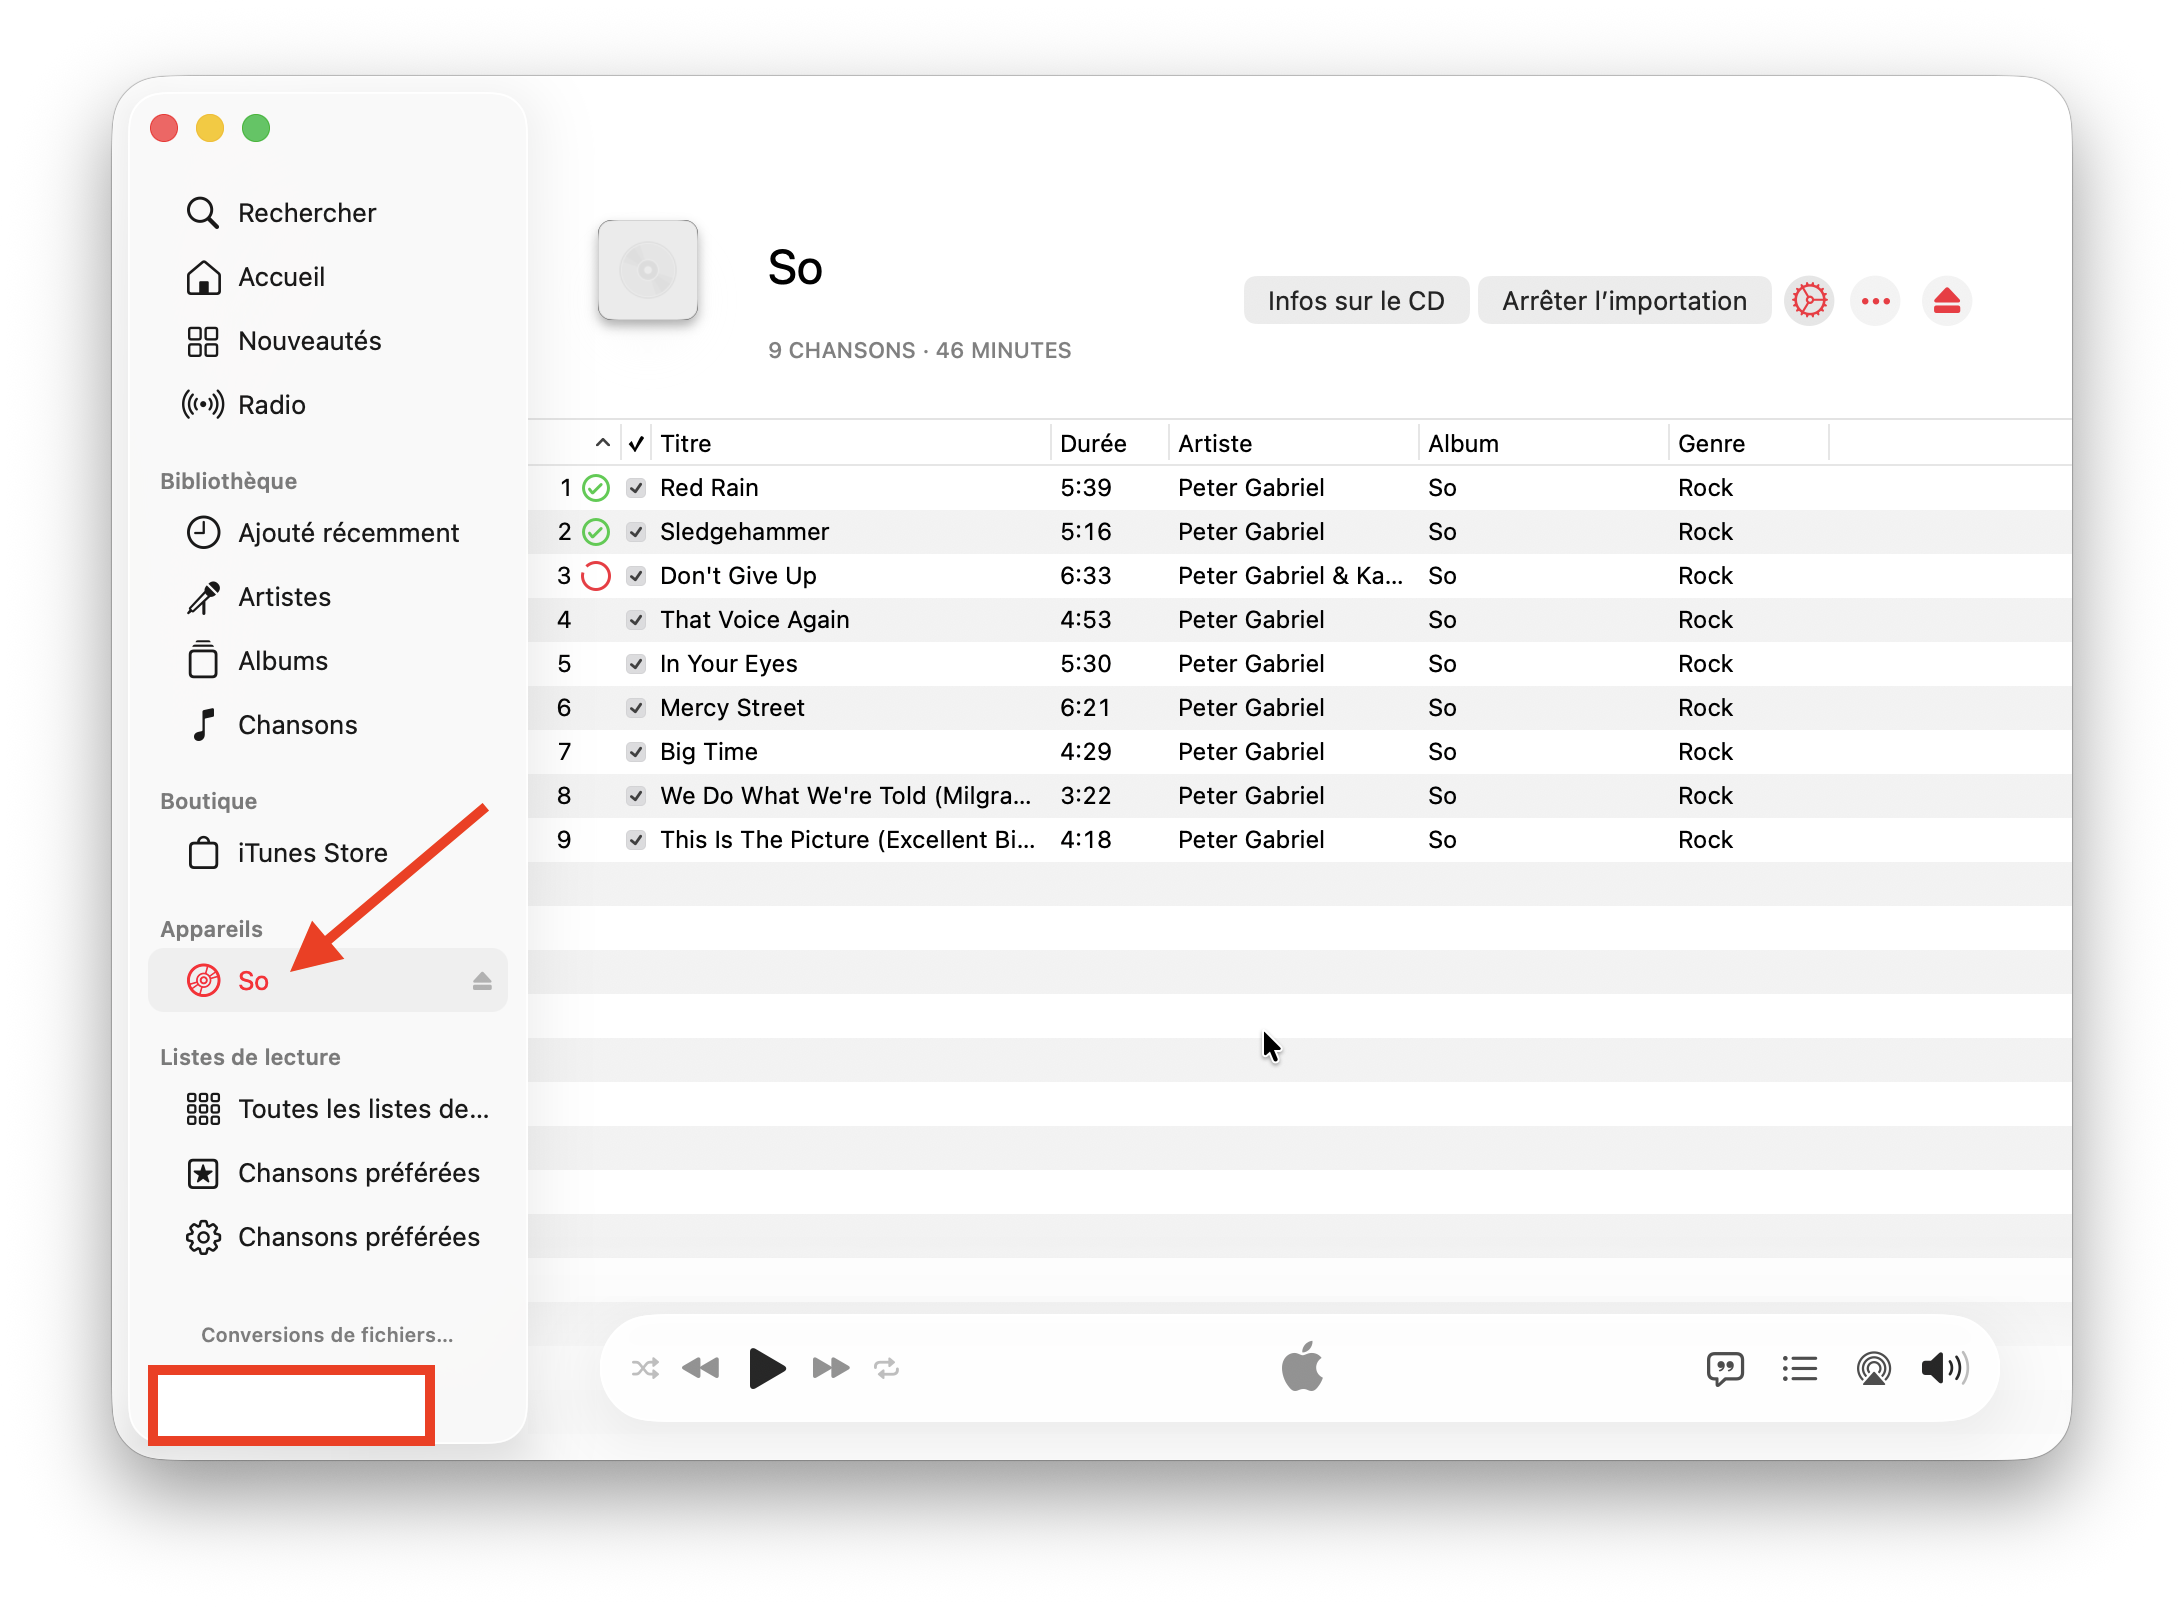Go to Albums in the library

[x=282, y=661]
